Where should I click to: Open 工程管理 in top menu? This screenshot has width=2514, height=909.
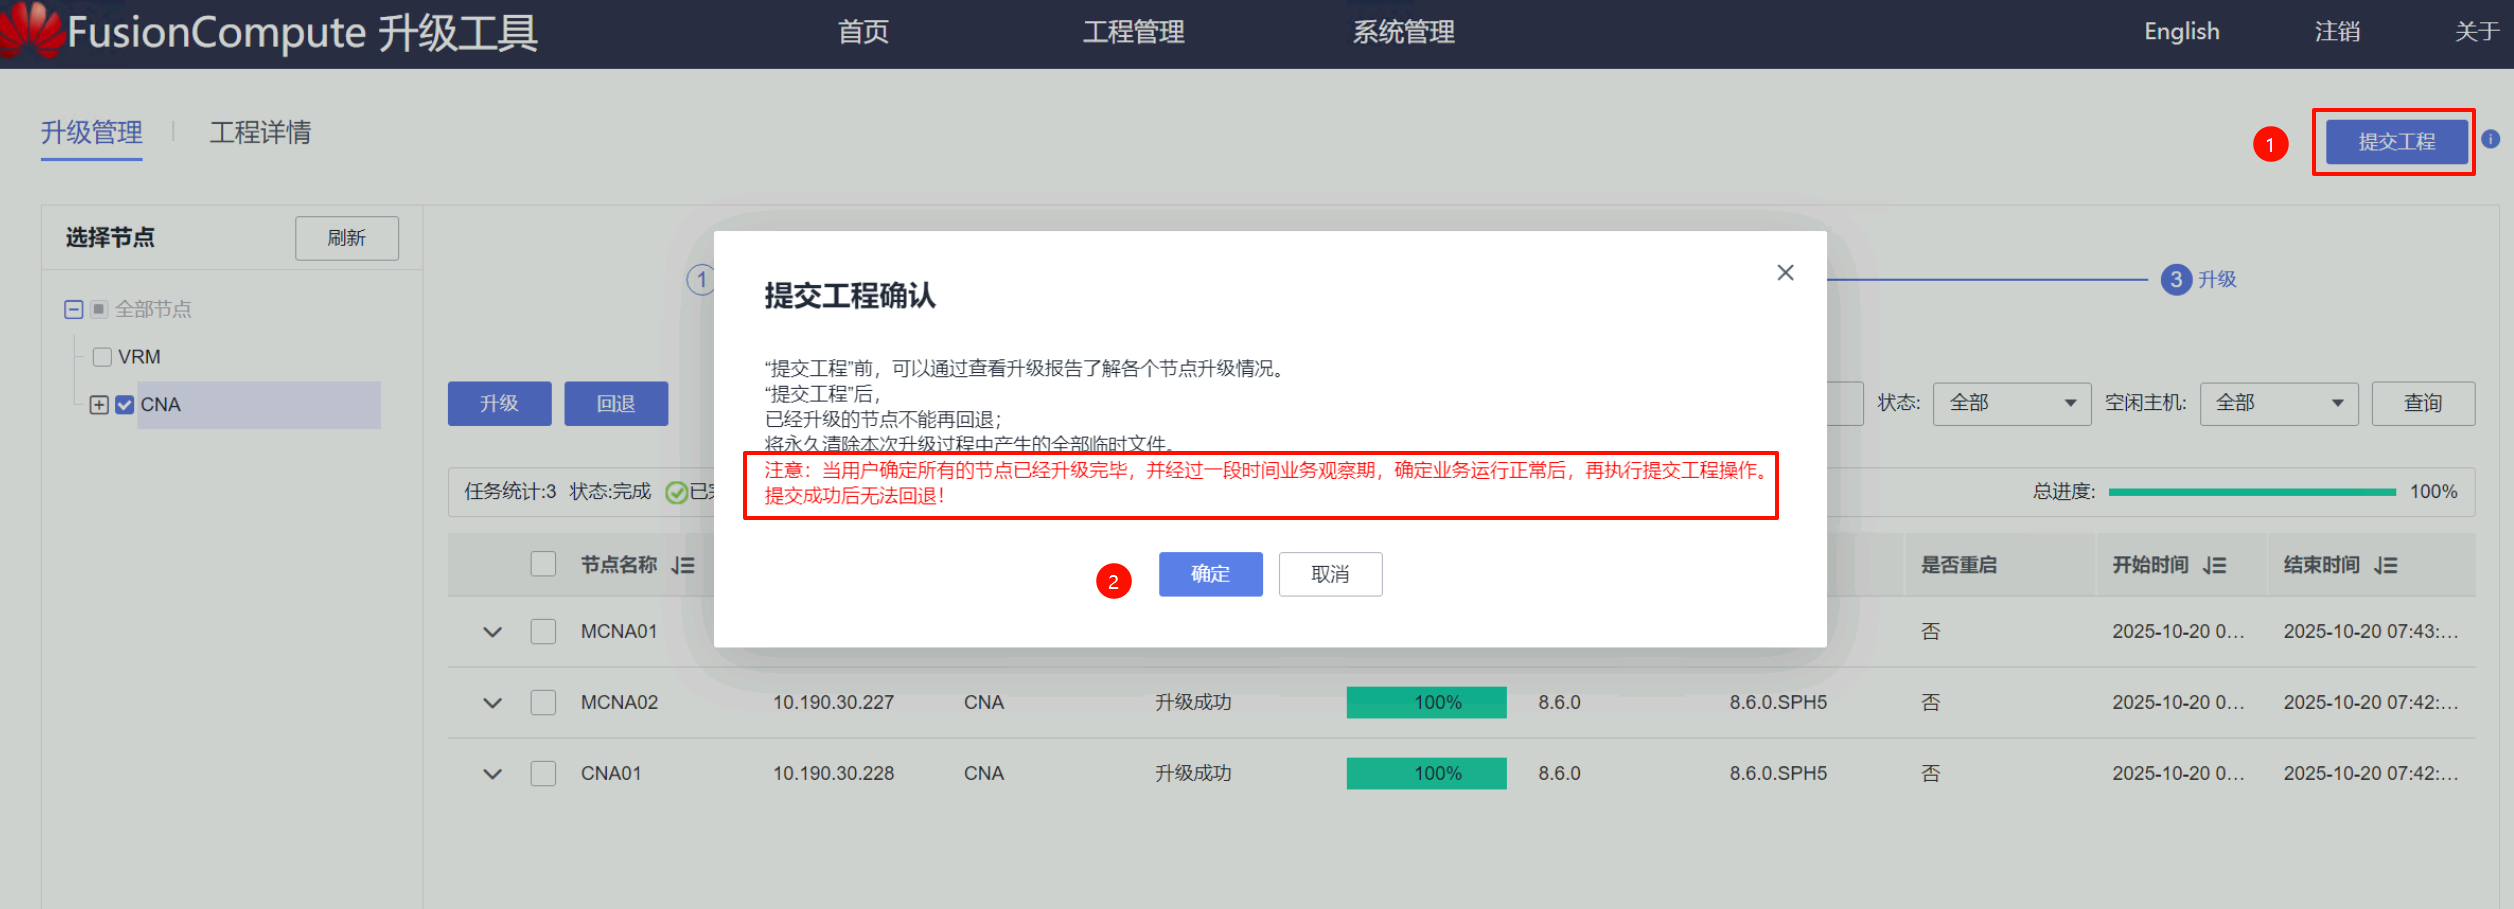[x=1133, y=32]
